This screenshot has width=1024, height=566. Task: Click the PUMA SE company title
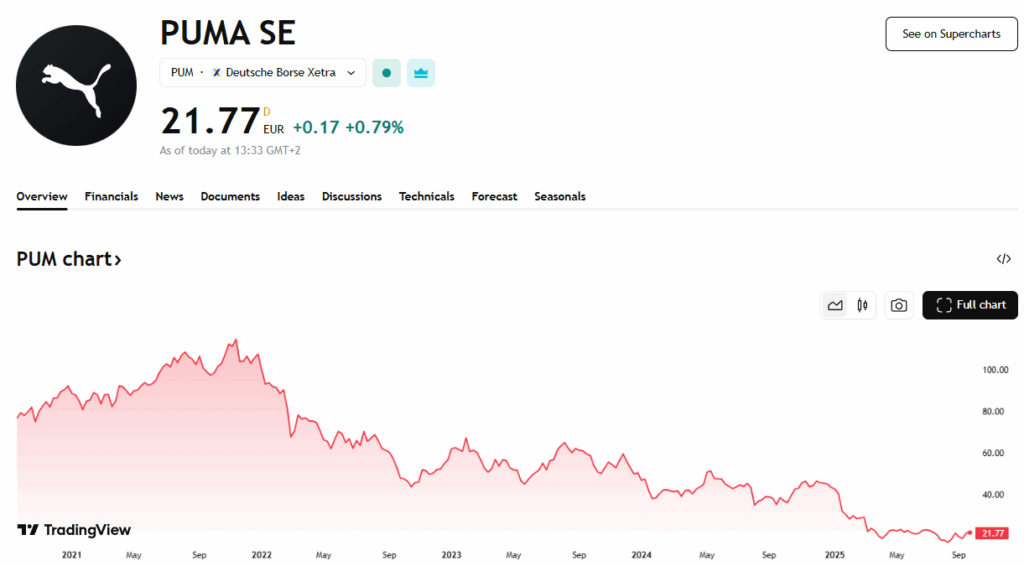click(x=228, y=33)
